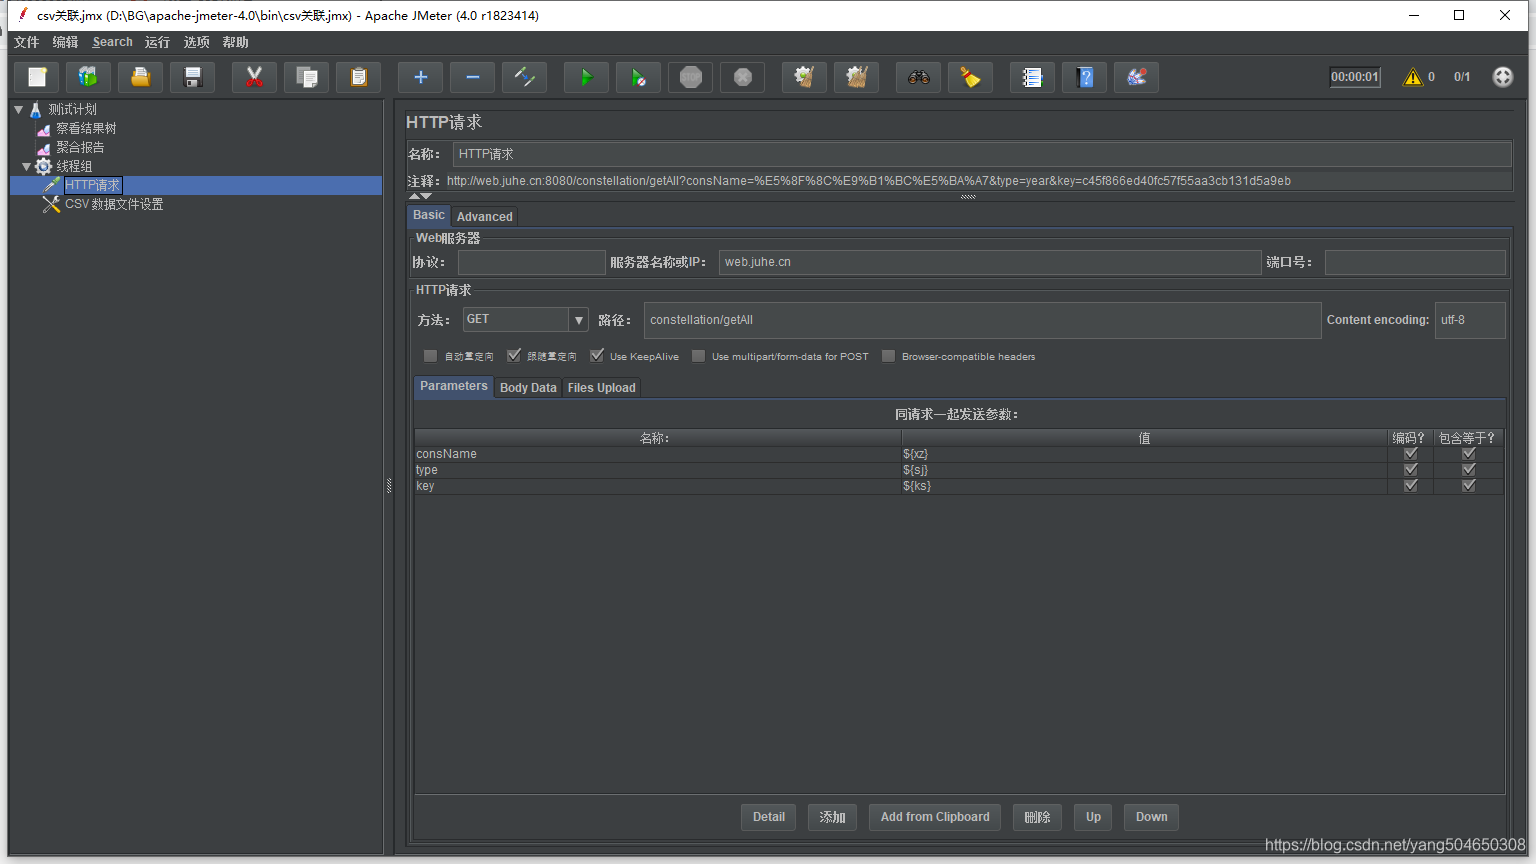The height and width of the screenshot is (864, 1536).
Task: Start the test with green play icon
Action: (587, 77)
